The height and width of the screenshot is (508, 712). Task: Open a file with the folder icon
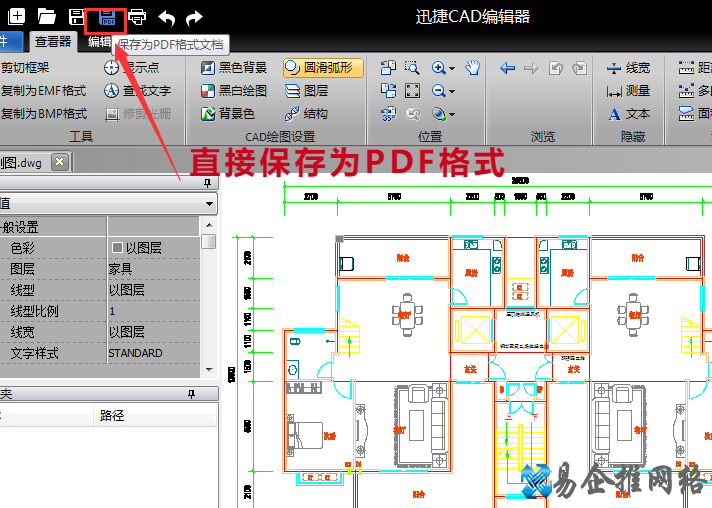pyautogui.click(x=46, y=17)
